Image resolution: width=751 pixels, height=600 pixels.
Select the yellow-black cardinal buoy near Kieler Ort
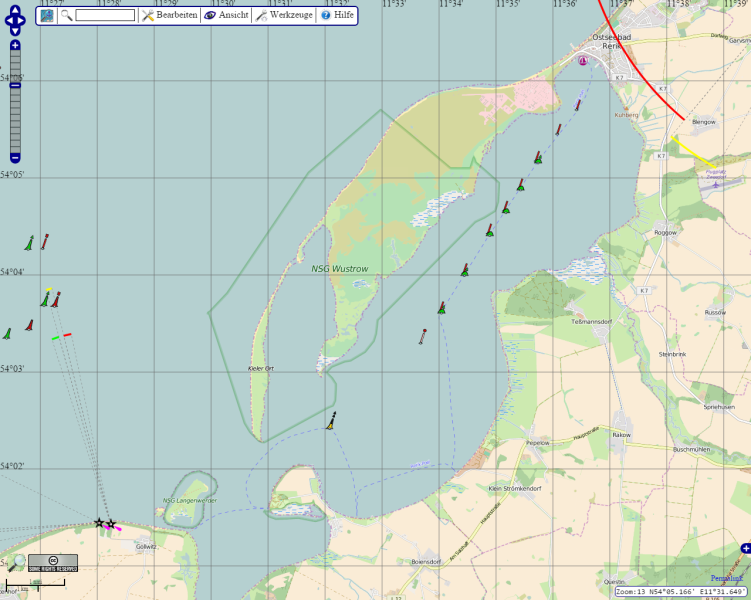[331, 422]
